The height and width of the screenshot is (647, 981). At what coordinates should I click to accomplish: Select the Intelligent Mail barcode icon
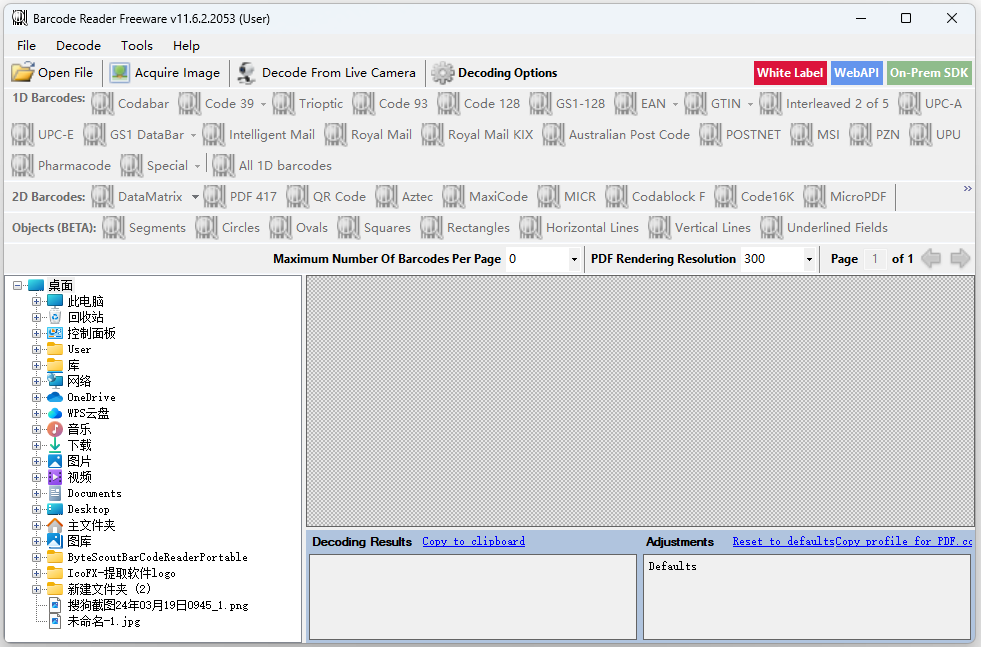coord(213,135)
